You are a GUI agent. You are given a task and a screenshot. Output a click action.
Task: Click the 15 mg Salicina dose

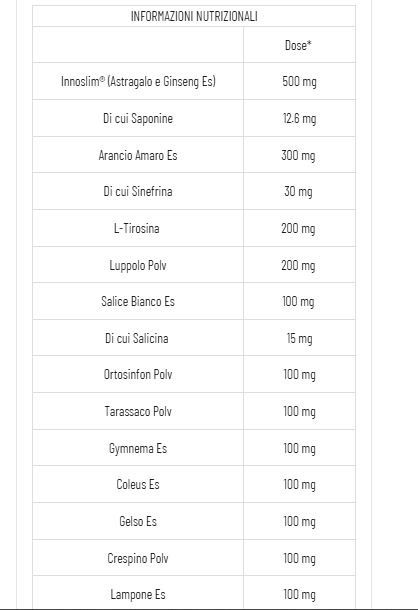pyautogui.click(x=299, y=338)
